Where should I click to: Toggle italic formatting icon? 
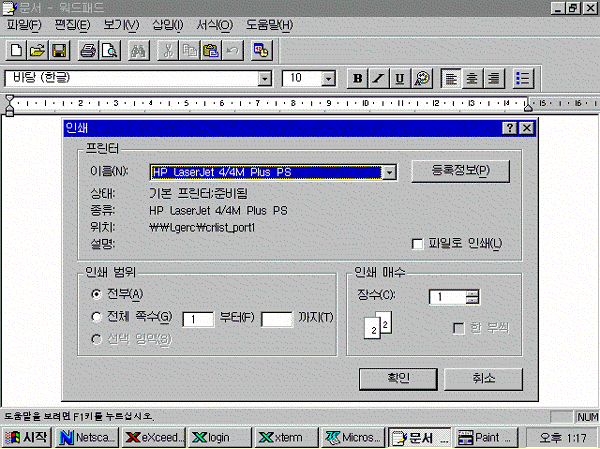point(378,78)
